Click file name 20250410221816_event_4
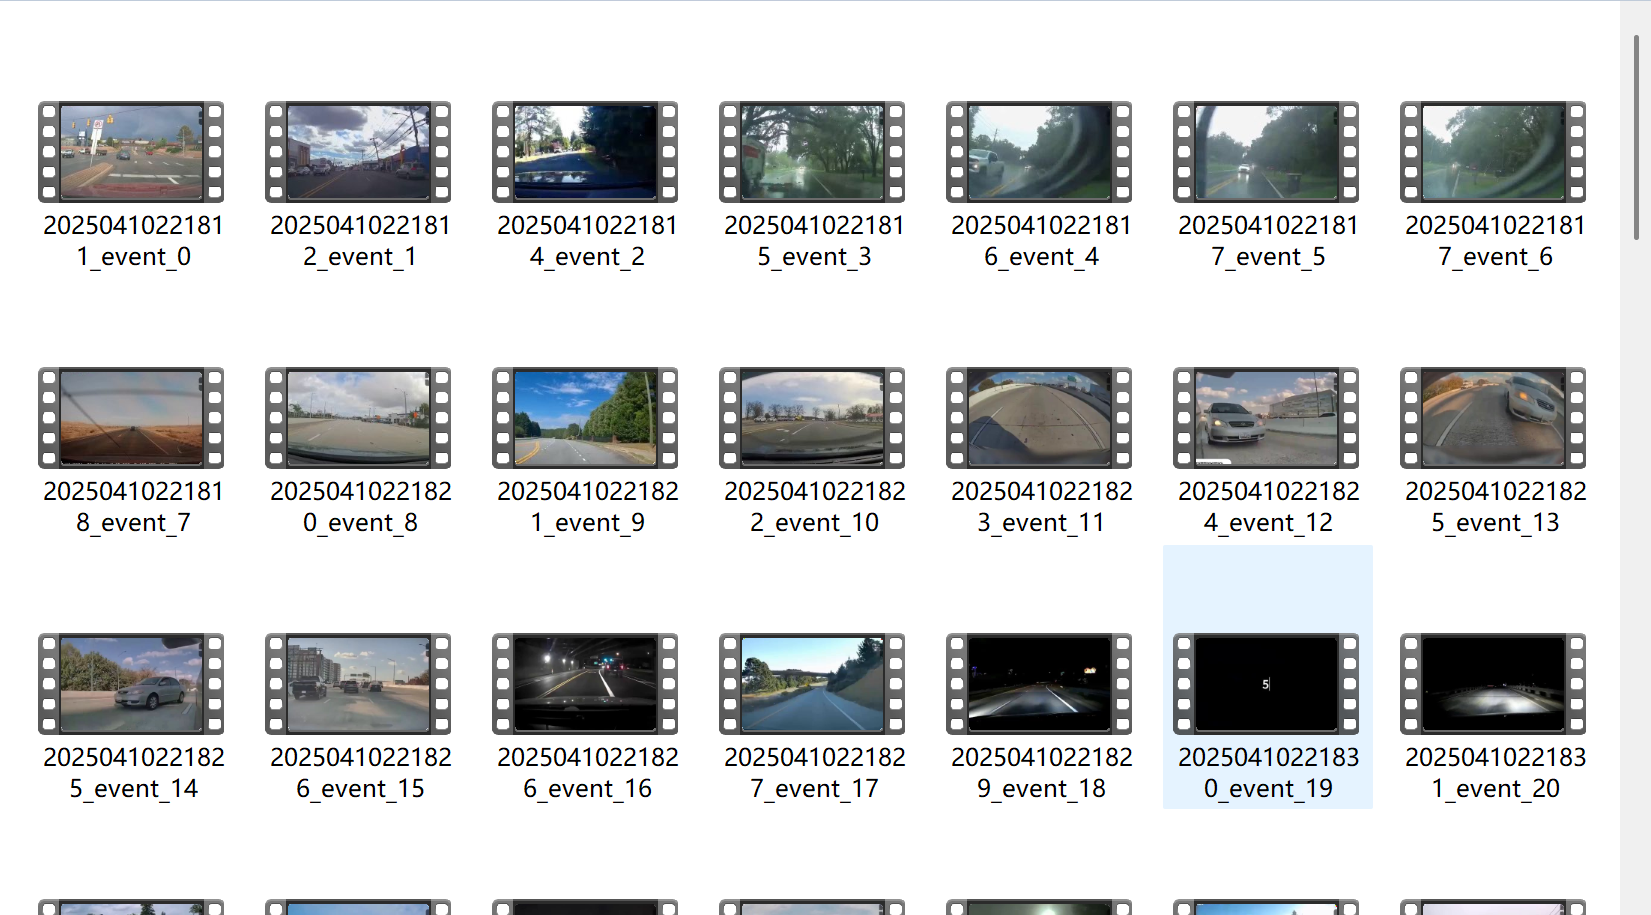 click(1042, 241)
